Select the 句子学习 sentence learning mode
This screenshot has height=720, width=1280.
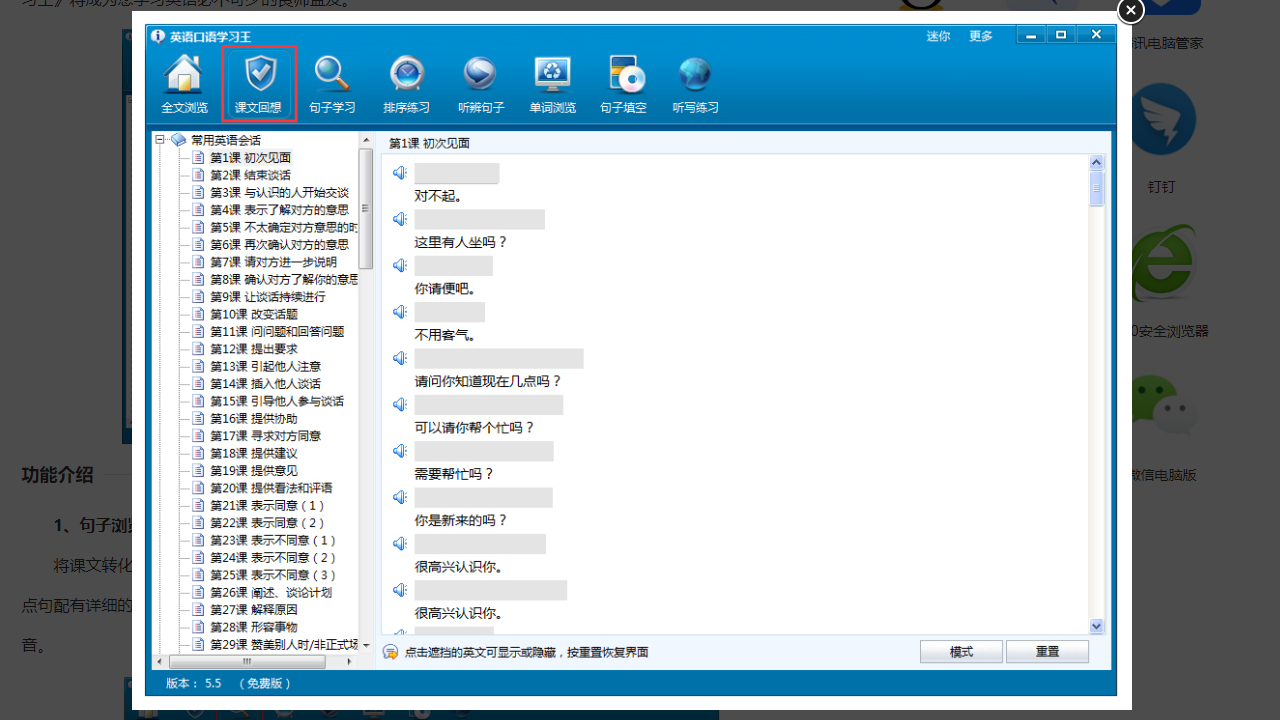[332, 84]
